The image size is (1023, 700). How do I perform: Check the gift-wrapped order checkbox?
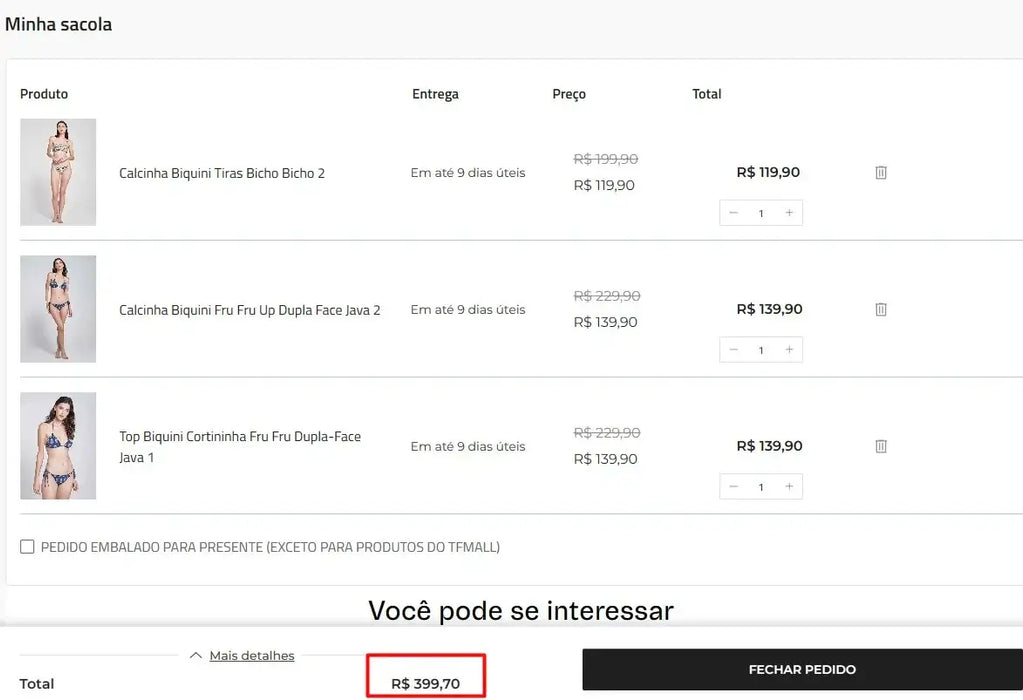click(27, 547)
